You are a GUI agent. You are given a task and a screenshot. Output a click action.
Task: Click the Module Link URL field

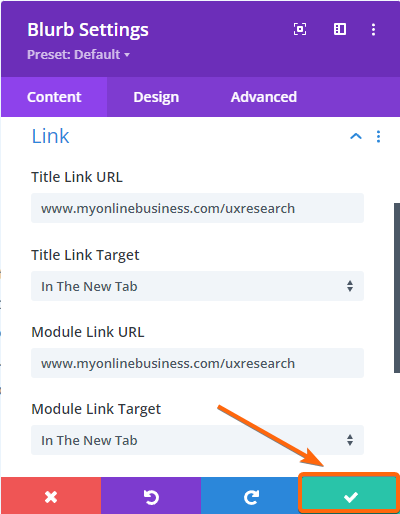[x=197, y=363]
